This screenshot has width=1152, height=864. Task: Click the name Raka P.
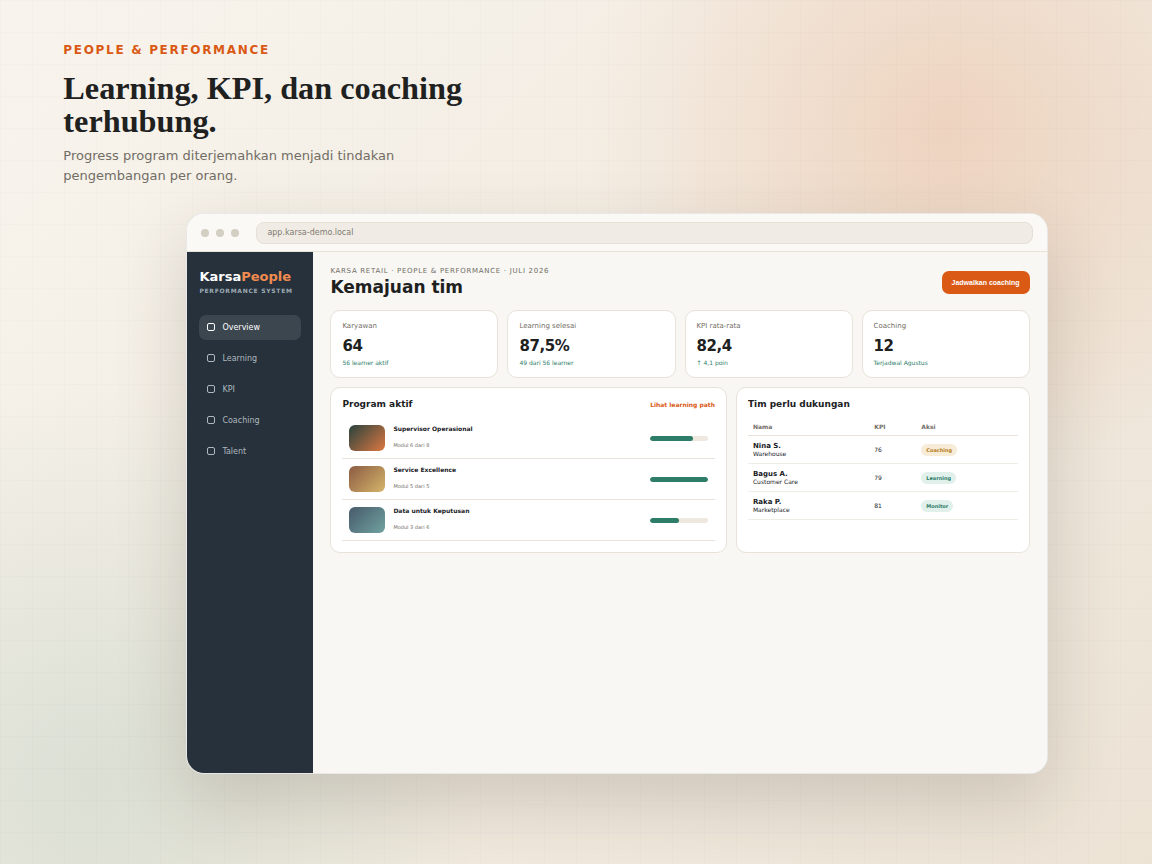click(767, 501)
